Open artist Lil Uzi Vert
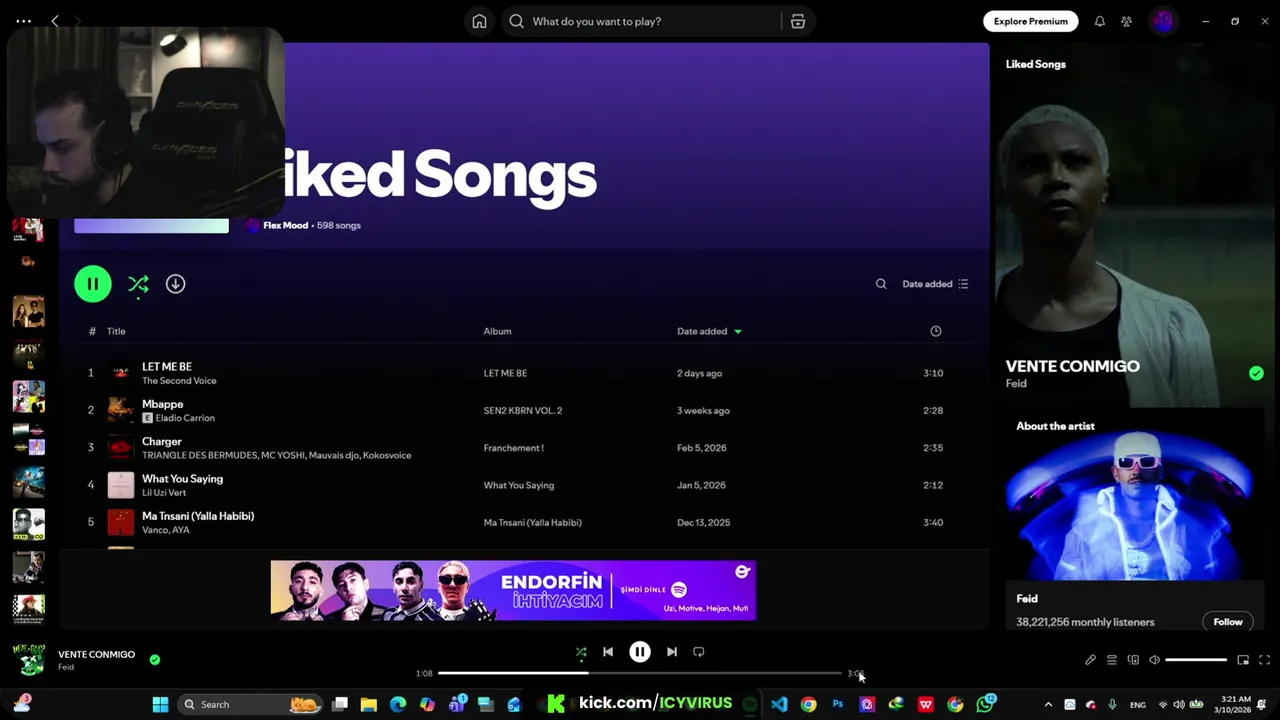This screenshot has width=1280, height=720. 164,493
